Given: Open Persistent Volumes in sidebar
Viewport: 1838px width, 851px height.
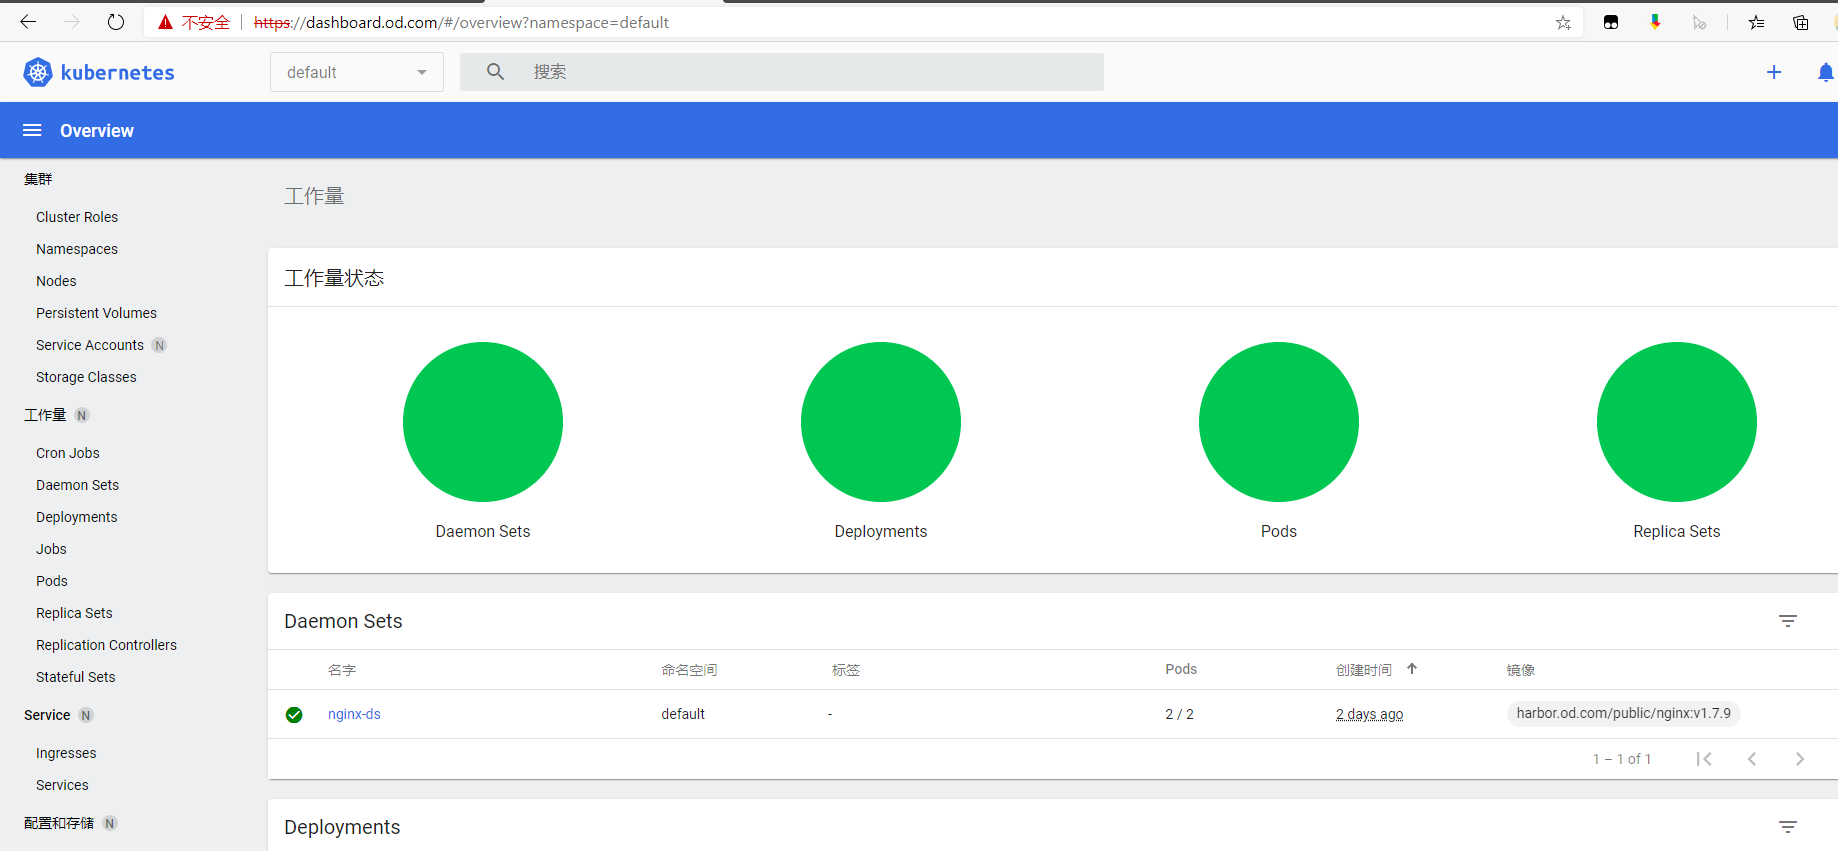Looking at the screenshot, I should pos(96,313).
